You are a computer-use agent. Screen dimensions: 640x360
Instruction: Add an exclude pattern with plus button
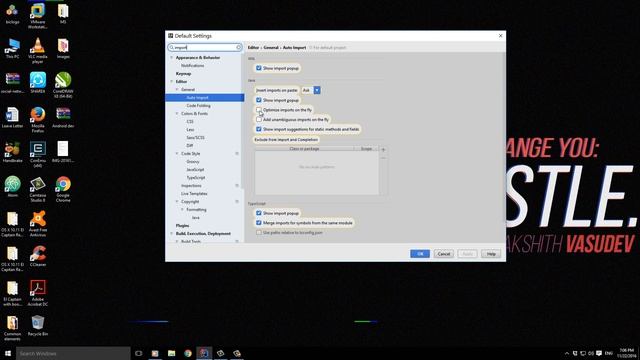[x=383, y=150]
